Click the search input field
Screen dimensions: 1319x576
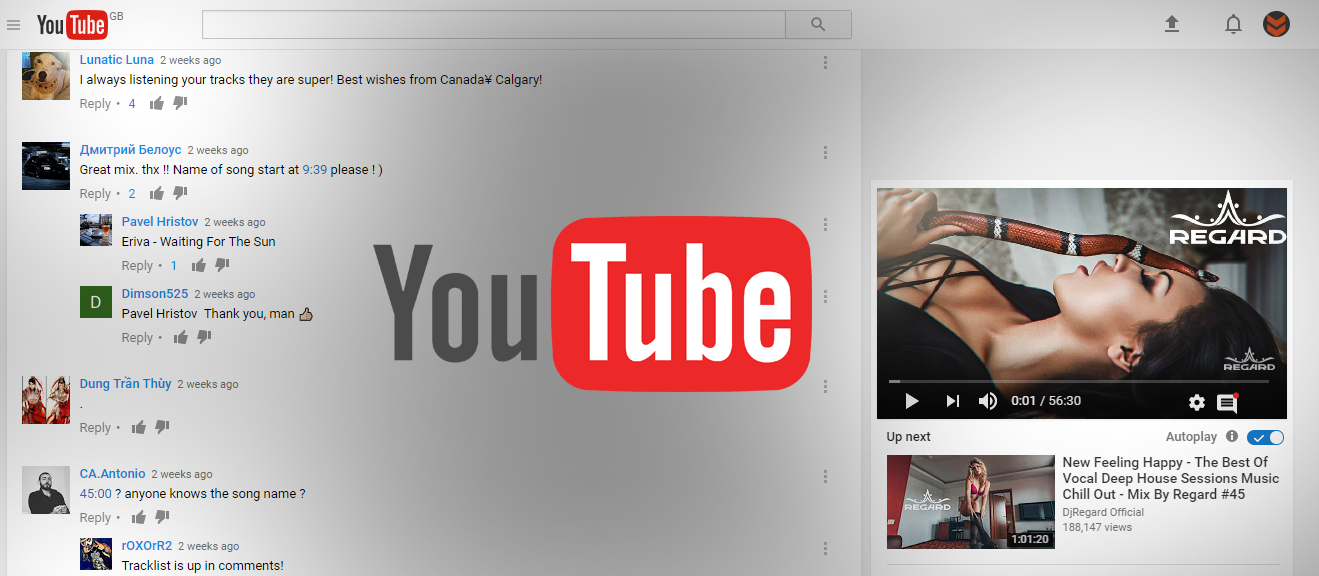coord(494,24)
